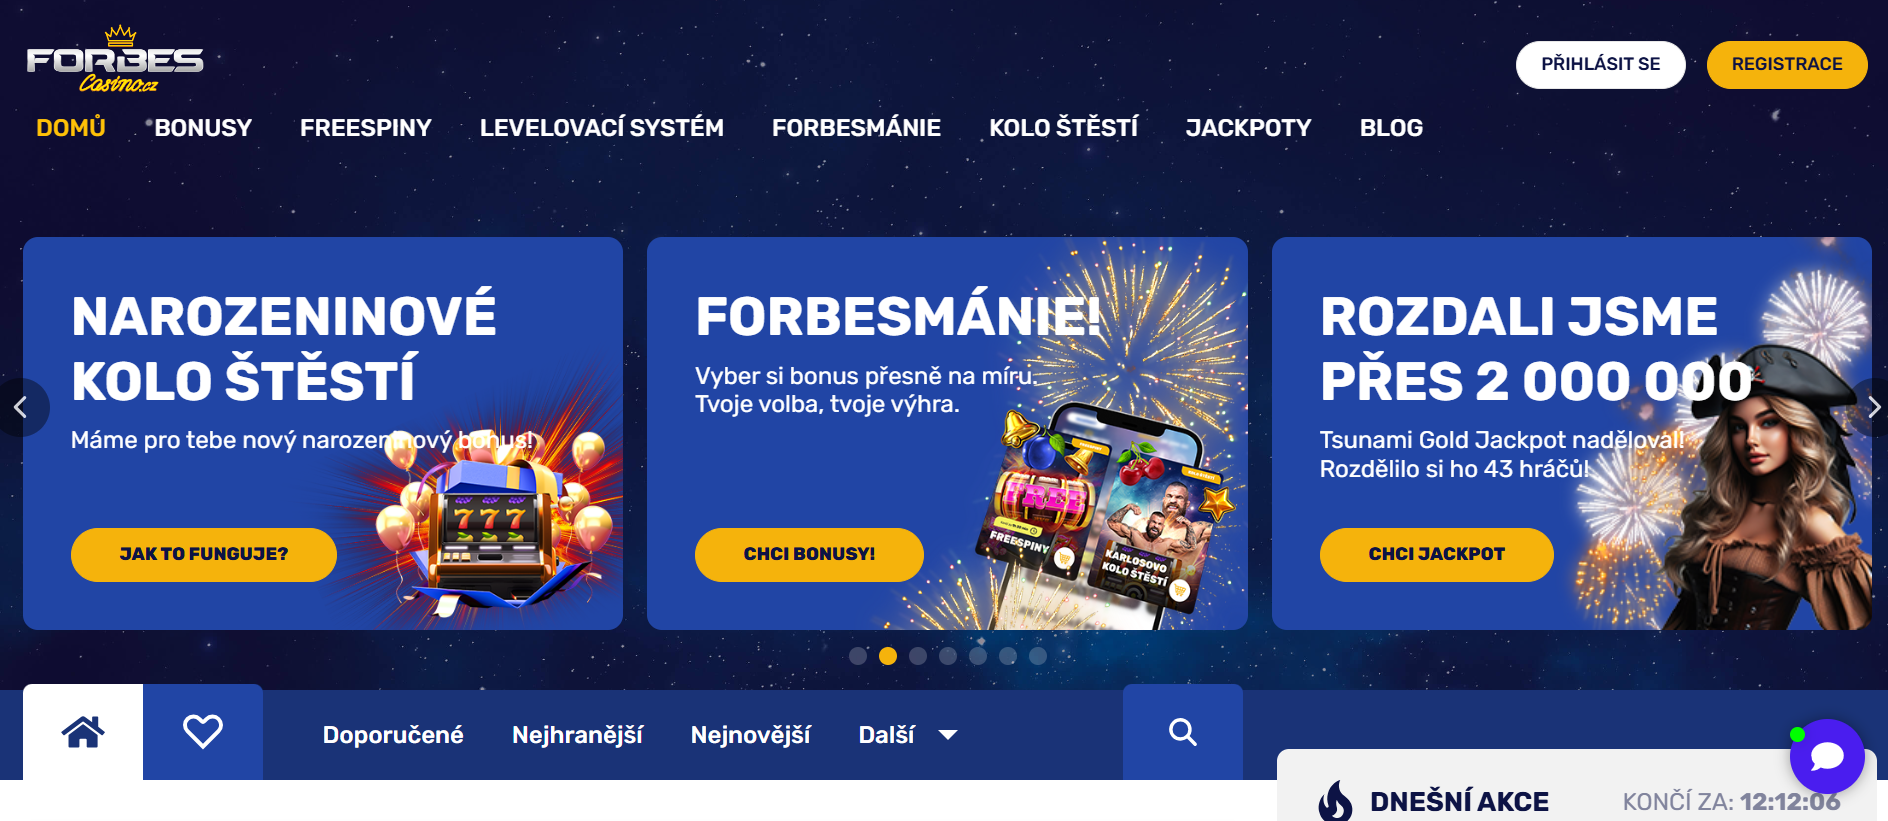Click the flame icon beside Dnešní akce

pos(1335,801)
